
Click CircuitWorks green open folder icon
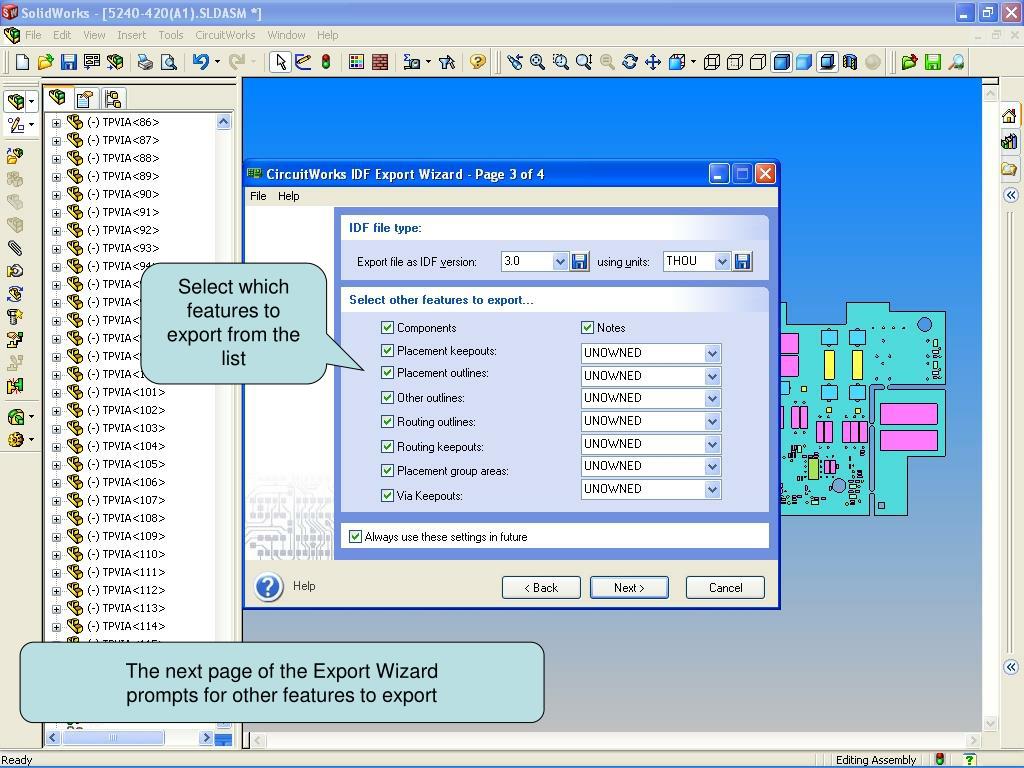click(x=909, y=62)
